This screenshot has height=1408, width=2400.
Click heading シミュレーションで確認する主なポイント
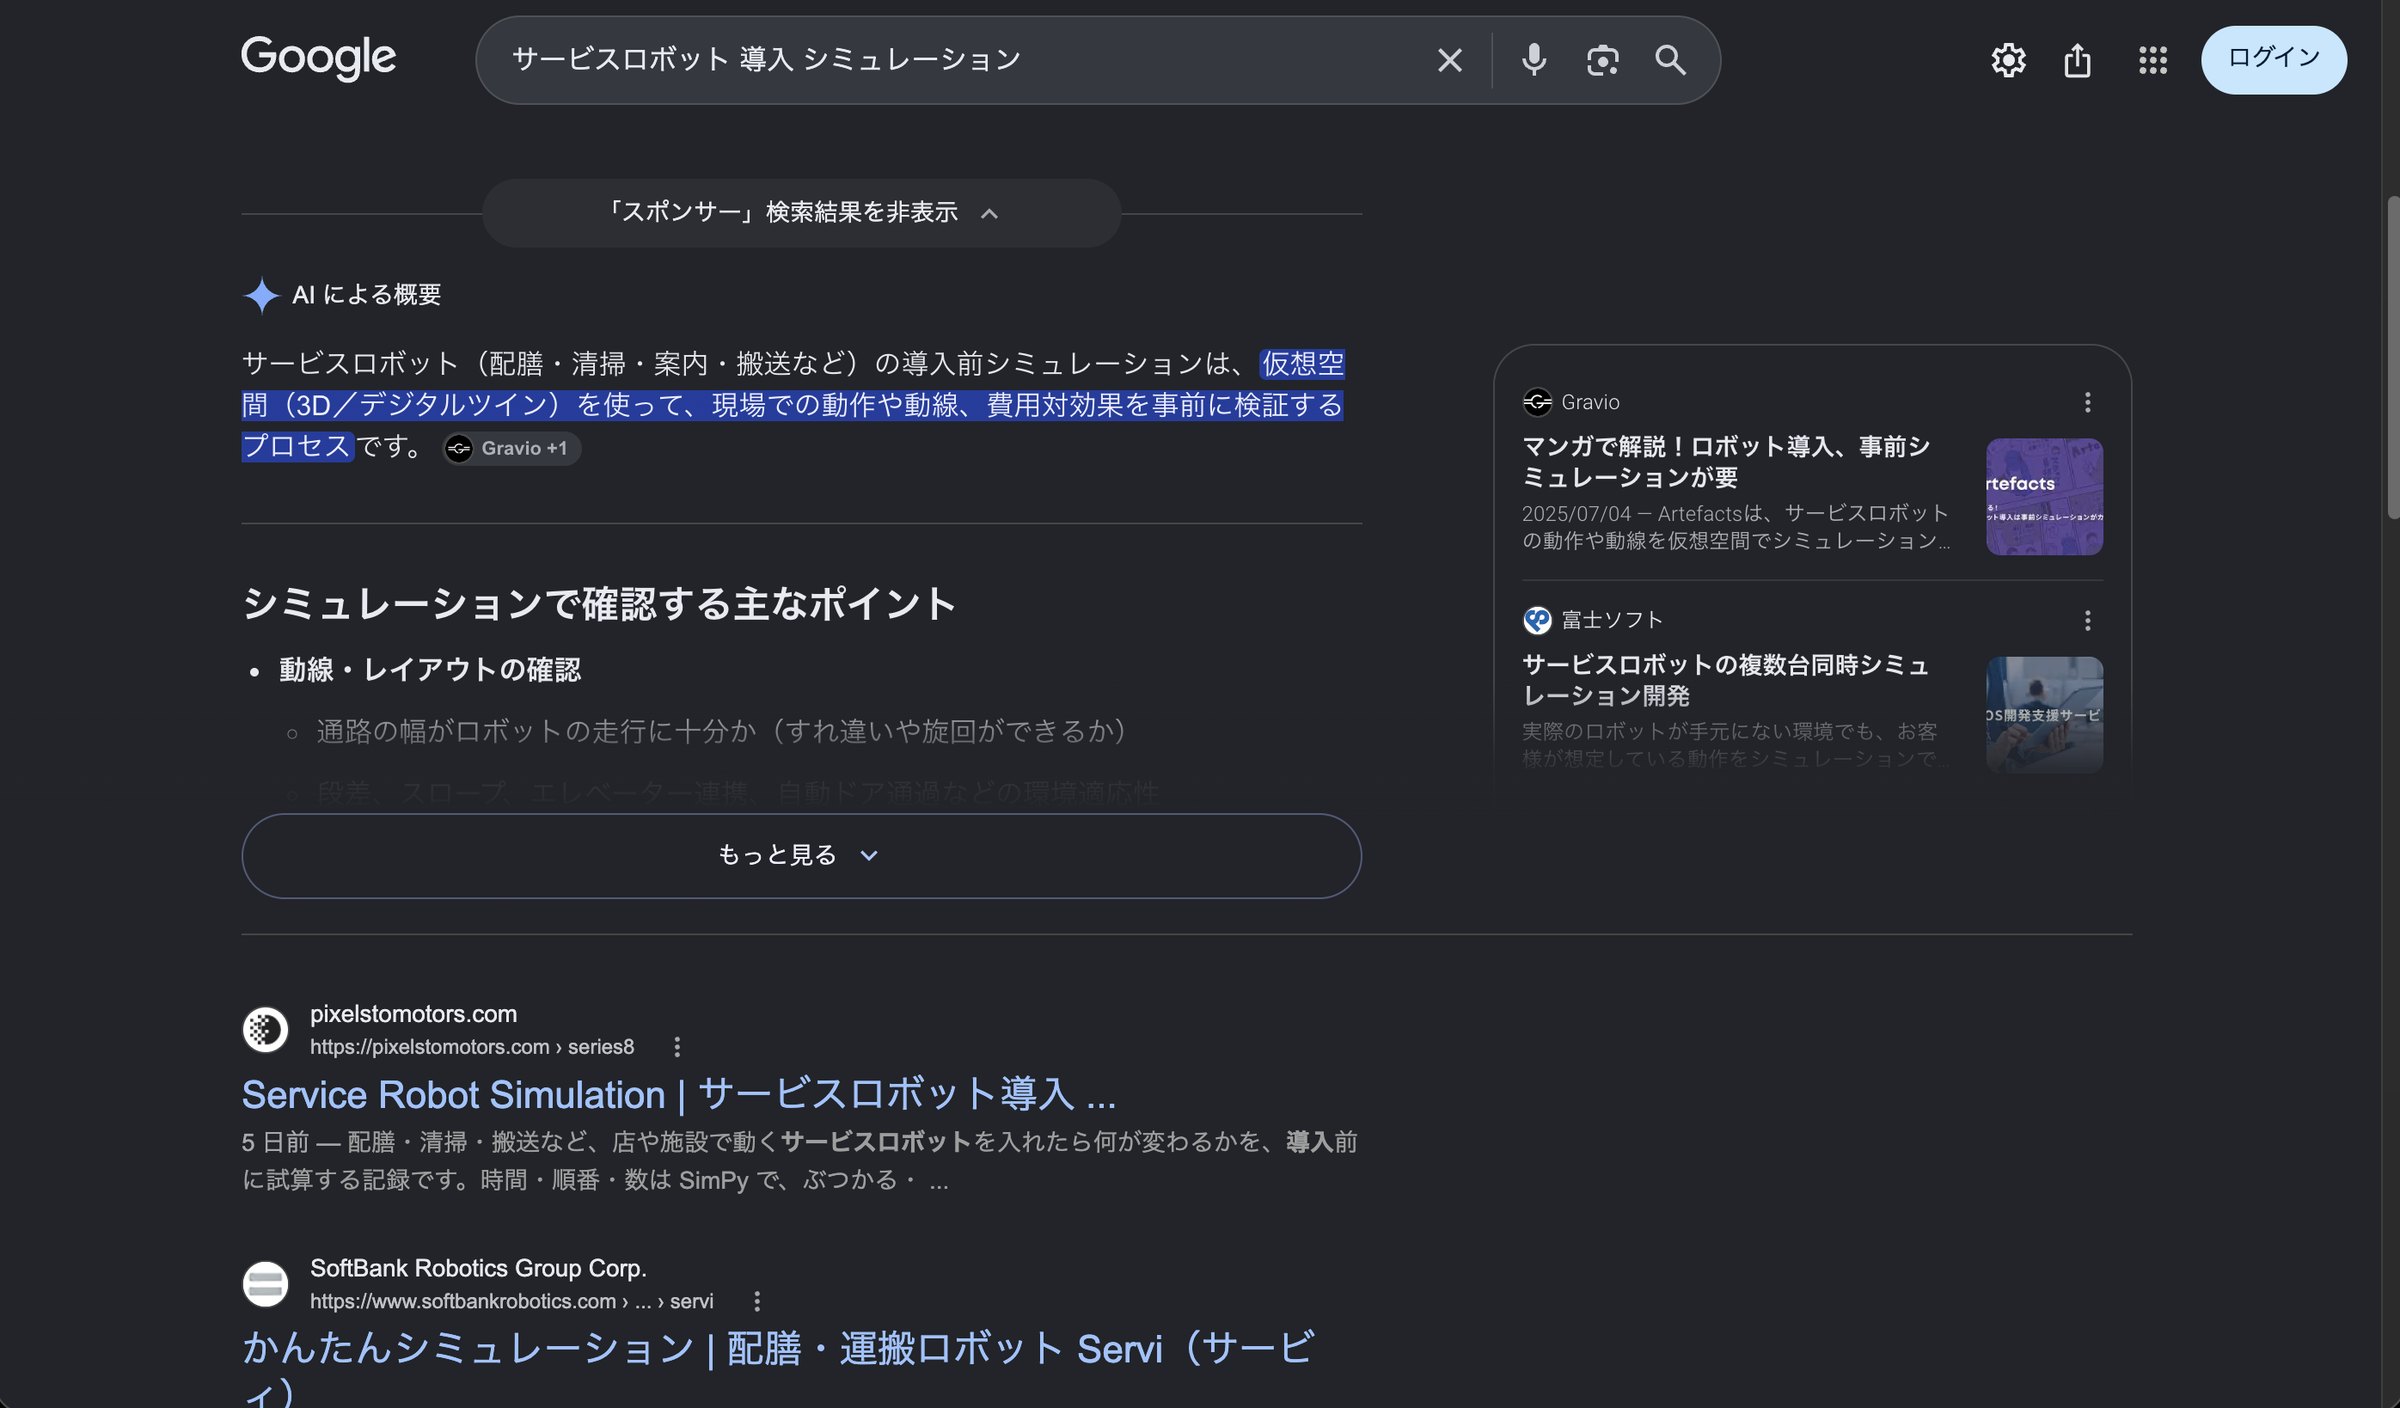point(599,603)
